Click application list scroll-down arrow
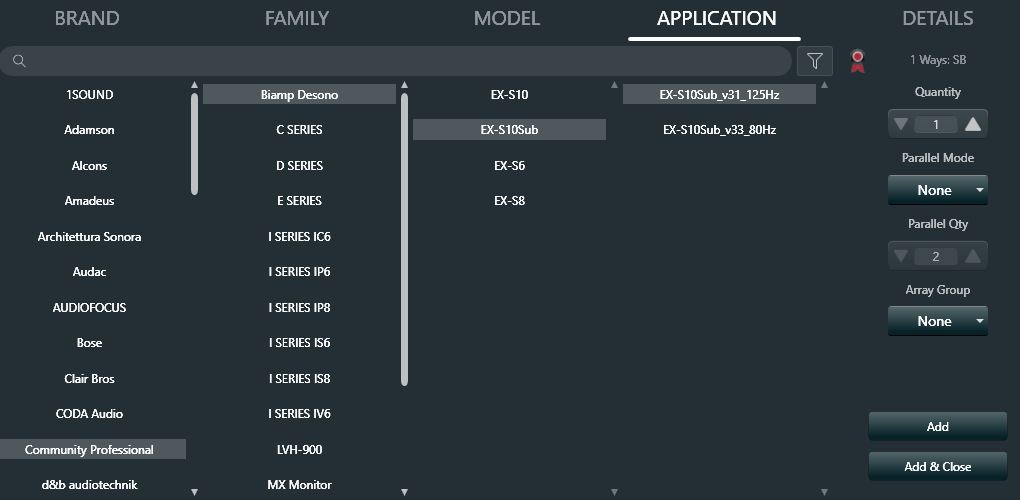Screen dimensions: 1020x500 coord(824,492)
